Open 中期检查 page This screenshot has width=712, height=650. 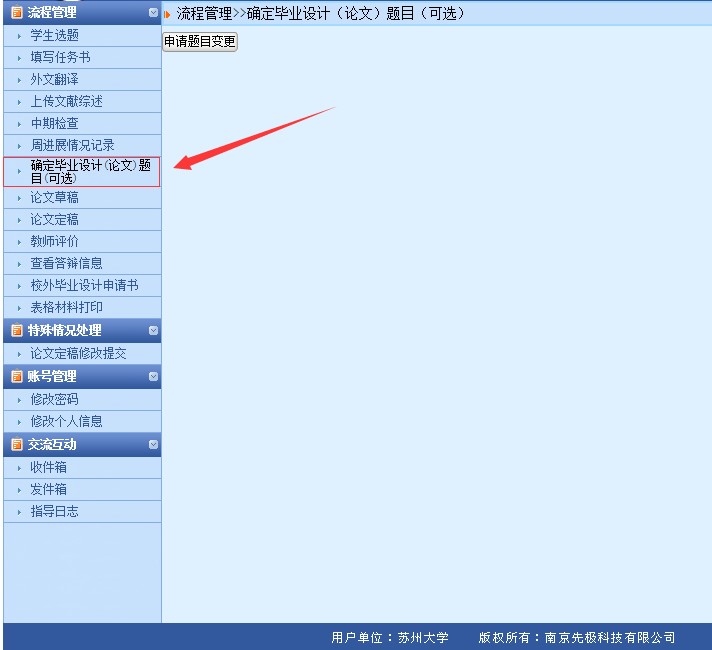pyautogui.click(x=82, y=124)
